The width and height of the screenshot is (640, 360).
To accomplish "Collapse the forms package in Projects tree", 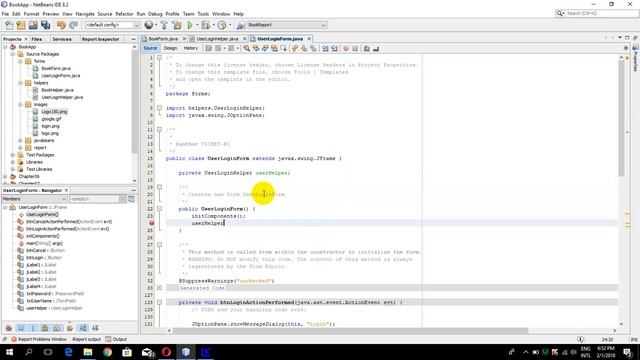I will (x=20, y=61).
